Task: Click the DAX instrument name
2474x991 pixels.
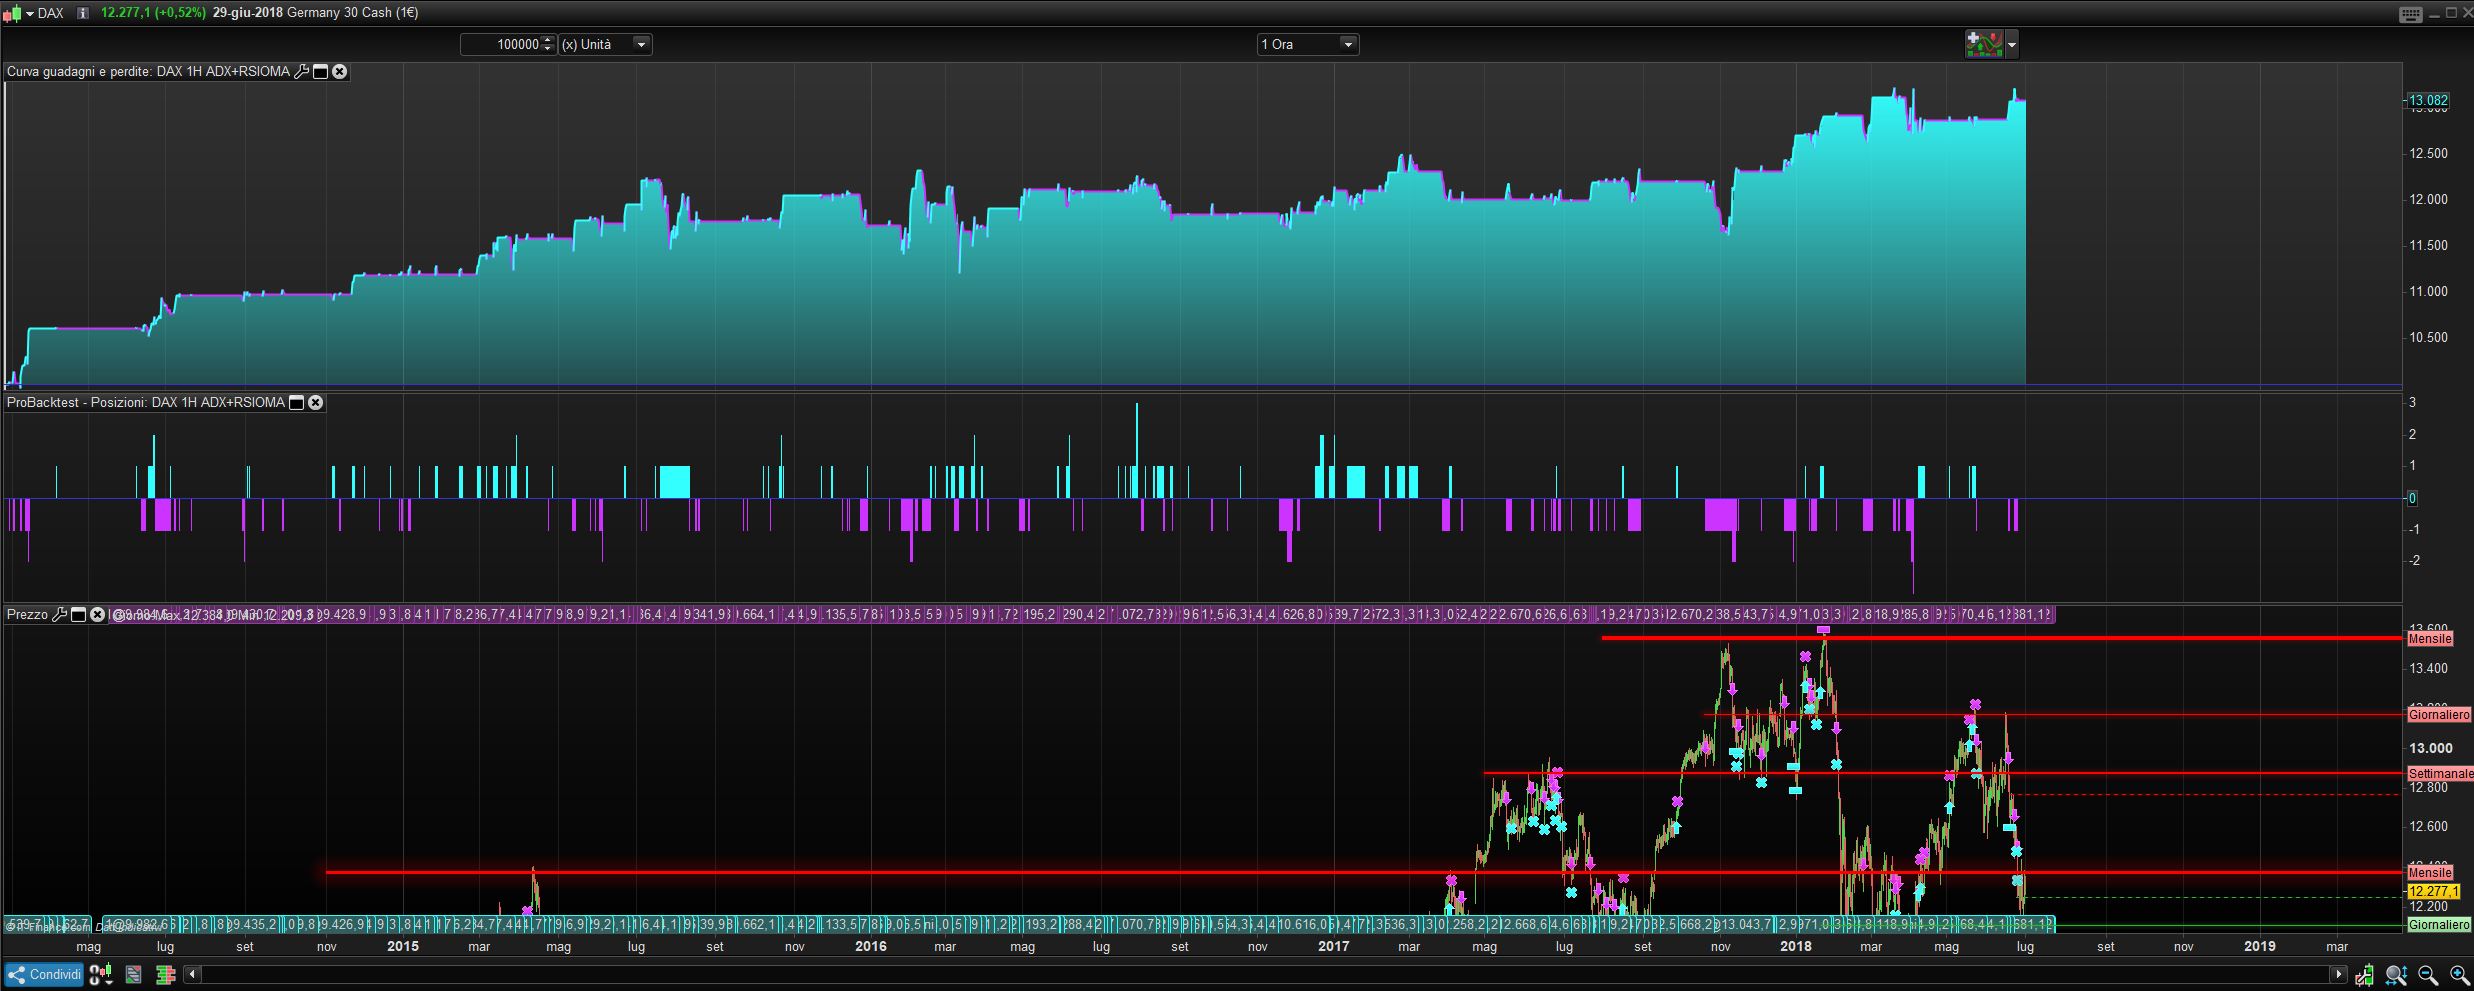Action: pos(51,13)
